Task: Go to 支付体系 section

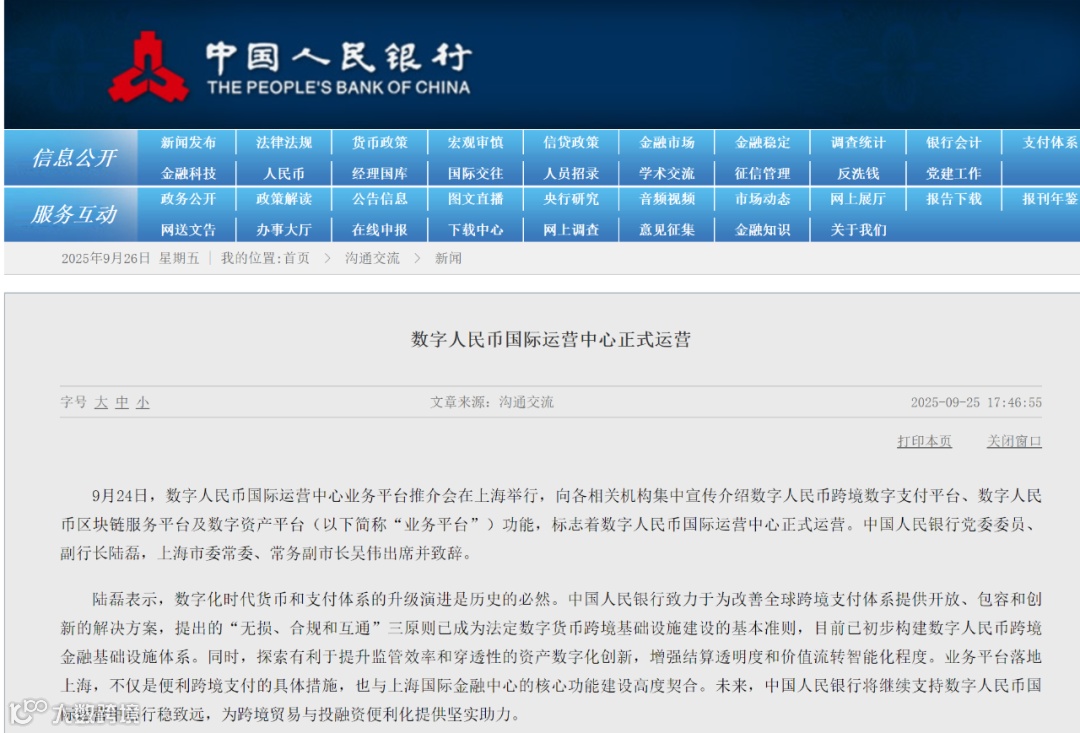Action: pyautogui.click(x=1050, y=143)
